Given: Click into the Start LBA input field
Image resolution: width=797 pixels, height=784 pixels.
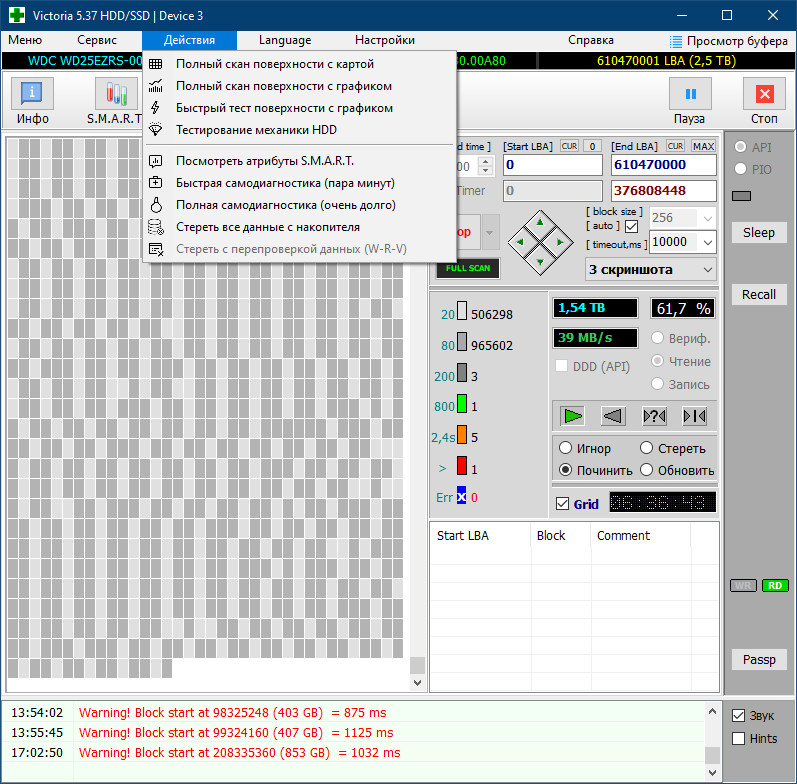Looking at the screenshot, I should click(552, 165).
